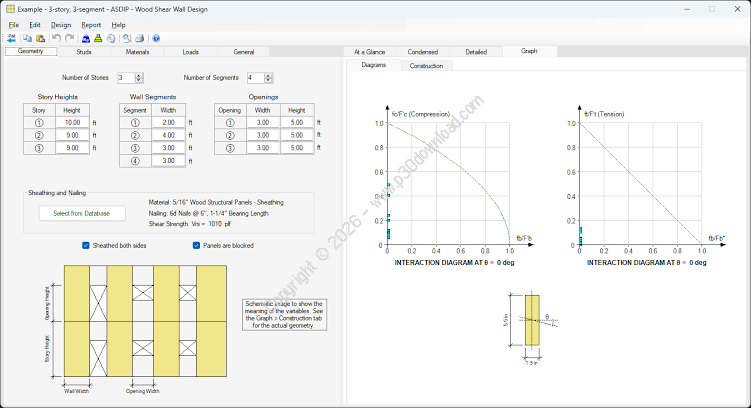This screenshot has height=408, width=751.
Task: Select the Graph results tab
Action: coord(529,51)
